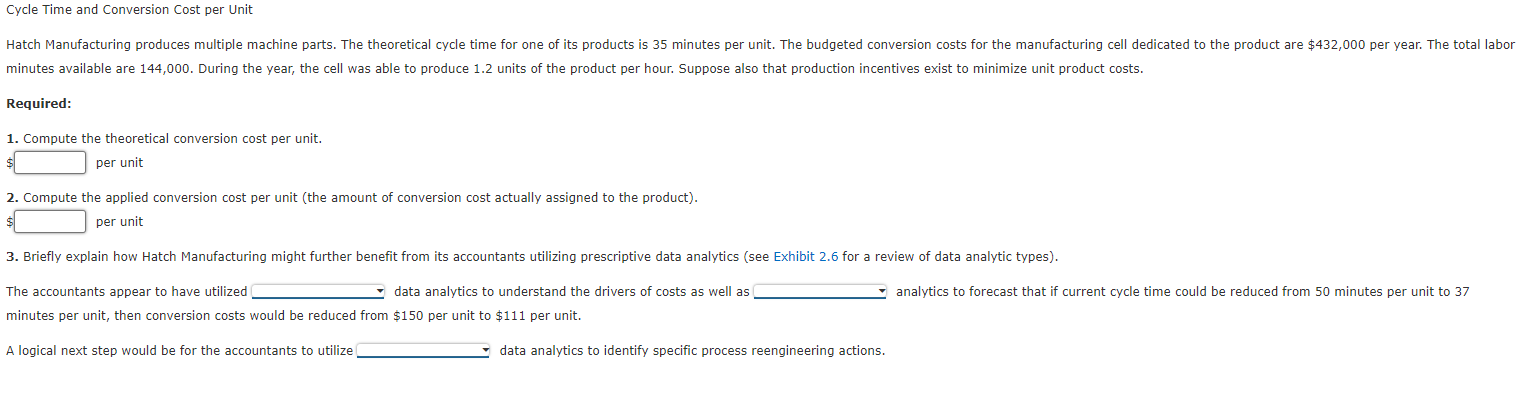Click the theoretical conversion cost input box
This screenshot has height=401, width=1521.
click(x=49, y=162)
